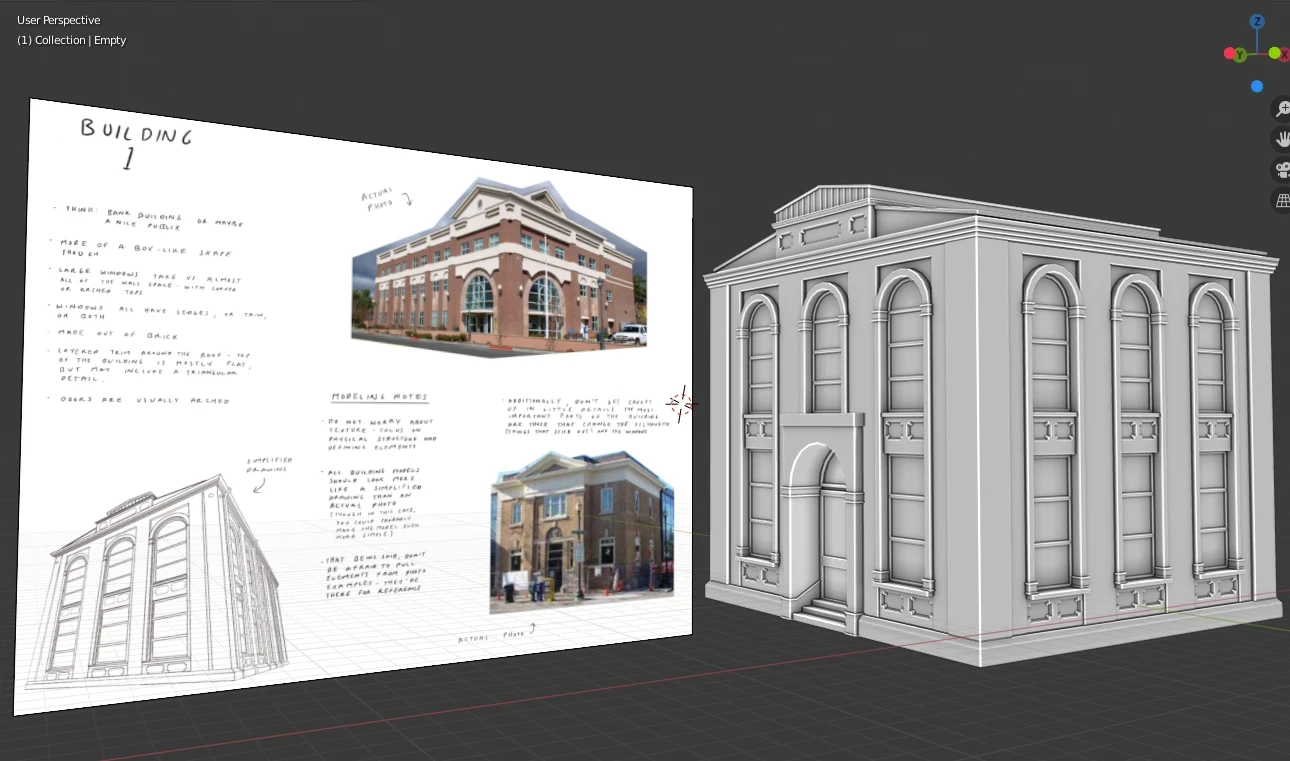Toggle perspective/orthographic with the grid icon
The height and width of the screenshot is (761, 1290).
1281,200
